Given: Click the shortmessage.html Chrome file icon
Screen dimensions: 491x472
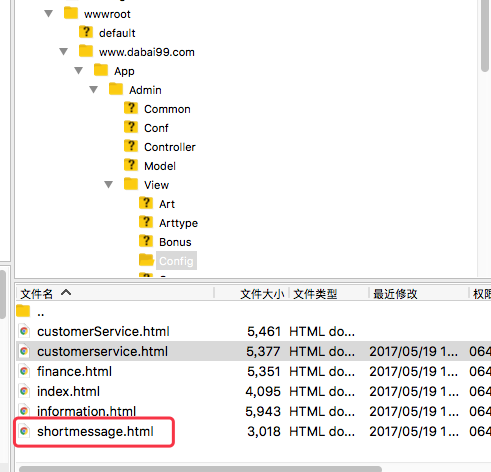Looking at the screenshot, I should [24, 431].
